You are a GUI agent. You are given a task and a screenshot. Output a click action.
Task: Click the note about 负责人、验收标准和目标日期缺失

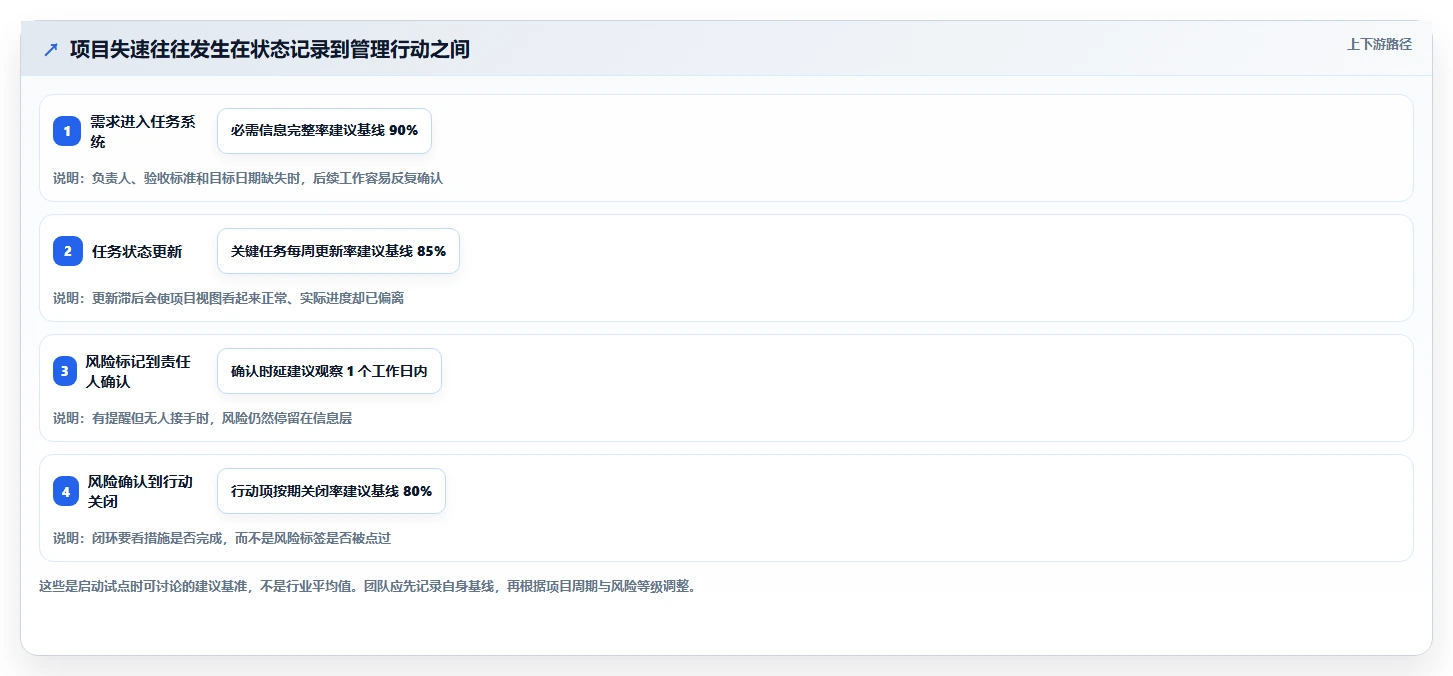pos(248,178)
